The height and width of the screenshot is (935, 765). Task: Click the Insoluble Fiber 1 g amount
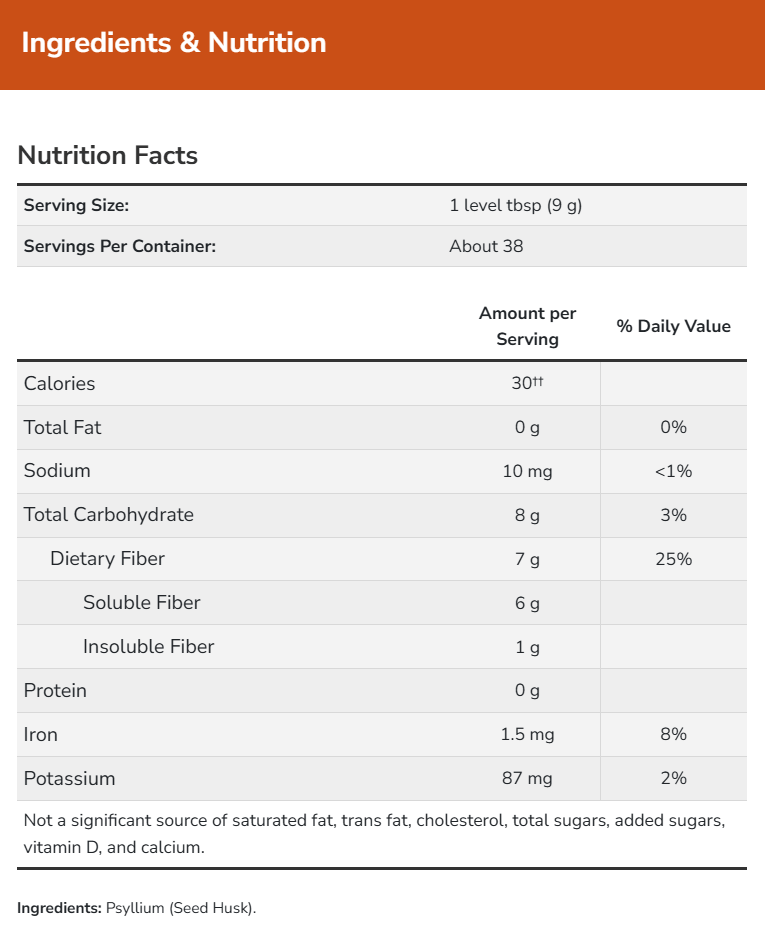tap(527, 647)
